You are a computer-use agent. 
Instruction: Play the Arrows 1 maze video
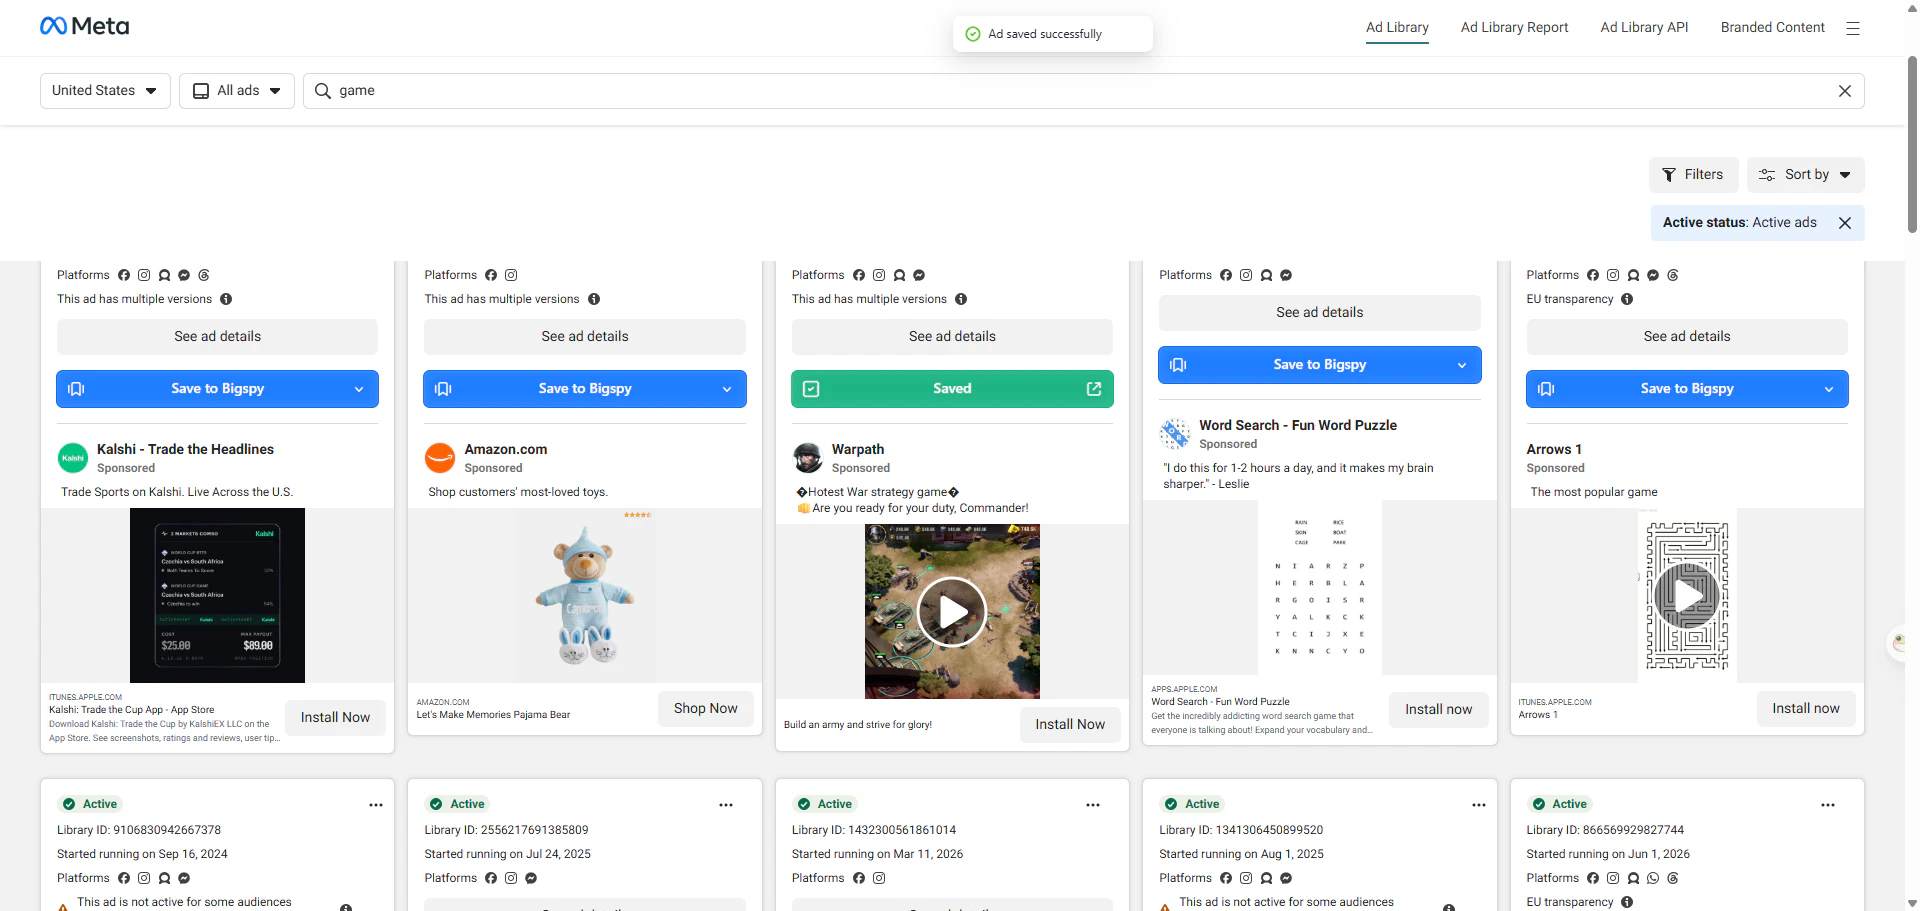1687,596
